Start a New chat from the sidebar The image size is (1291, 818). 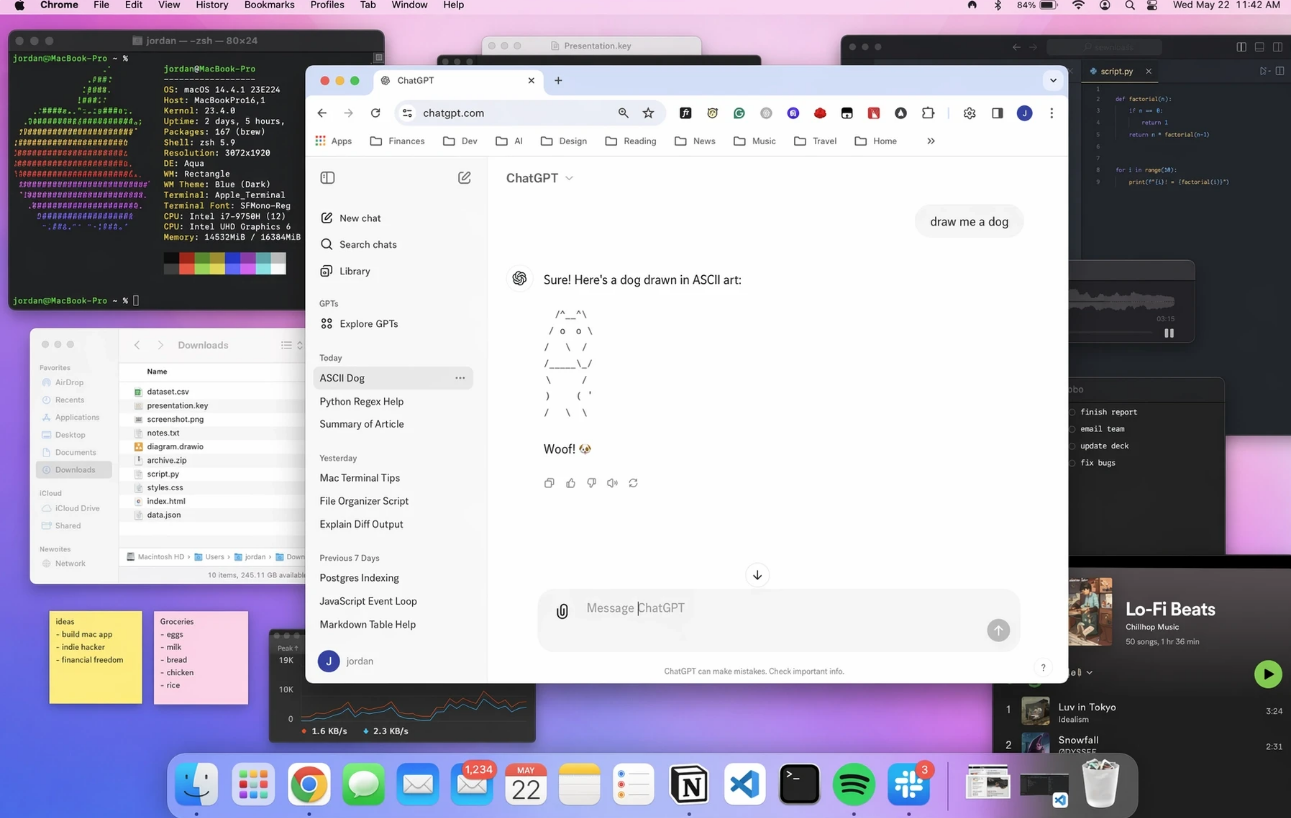click(x=391, y=218)
